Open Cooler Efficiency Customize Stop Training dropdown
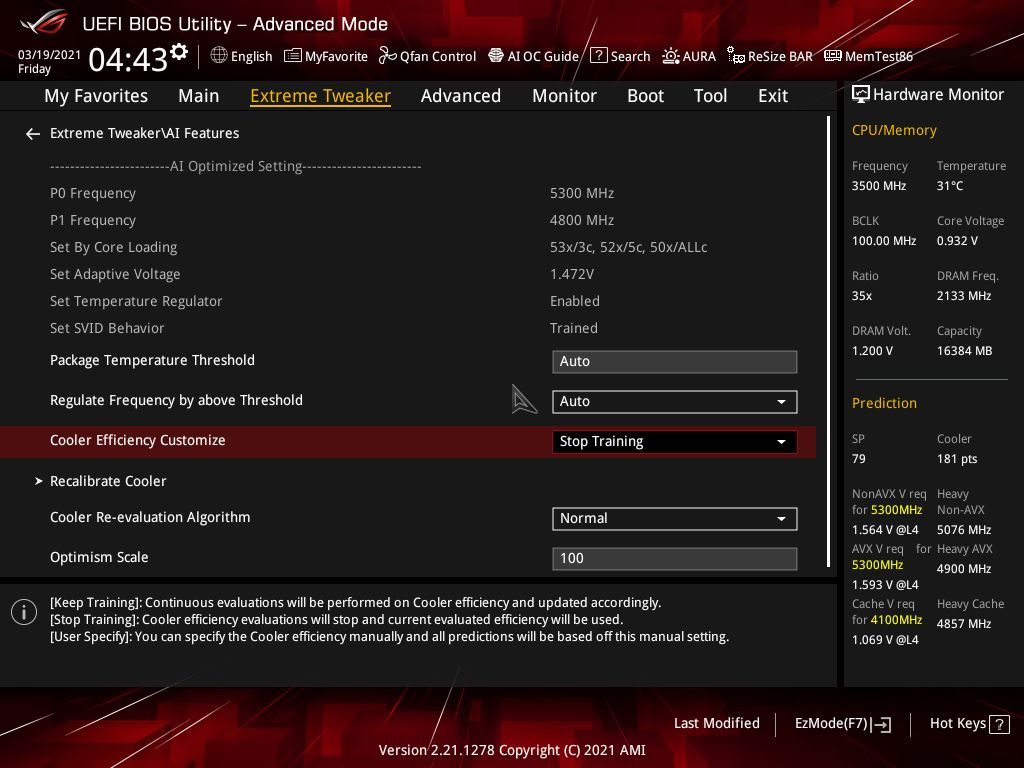This screenshot has height=768, width=1024. tap(675, 441)
